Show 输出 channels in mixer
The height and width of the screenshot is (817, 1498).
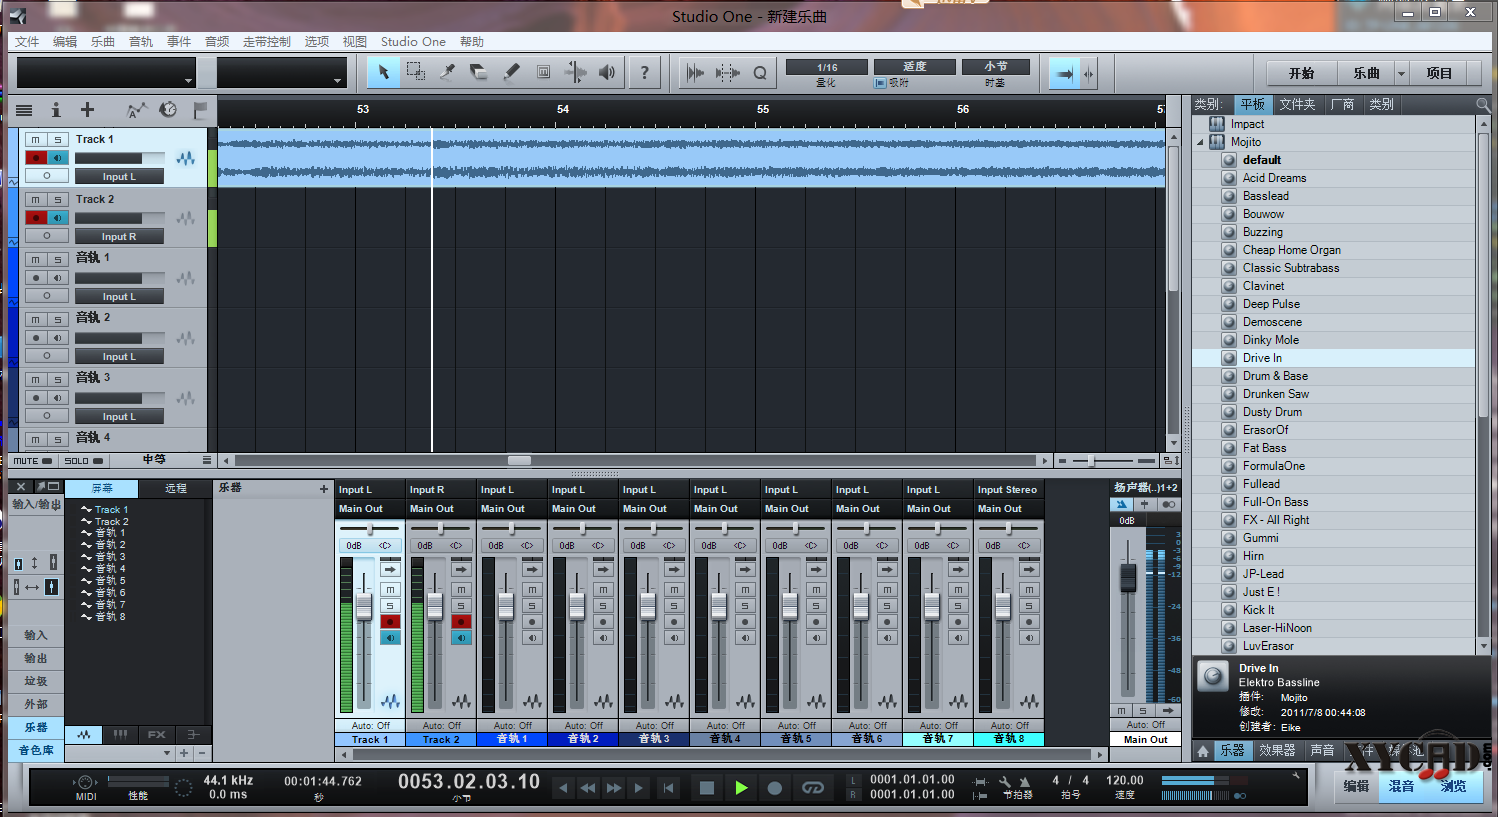click(x=36, y=658)
